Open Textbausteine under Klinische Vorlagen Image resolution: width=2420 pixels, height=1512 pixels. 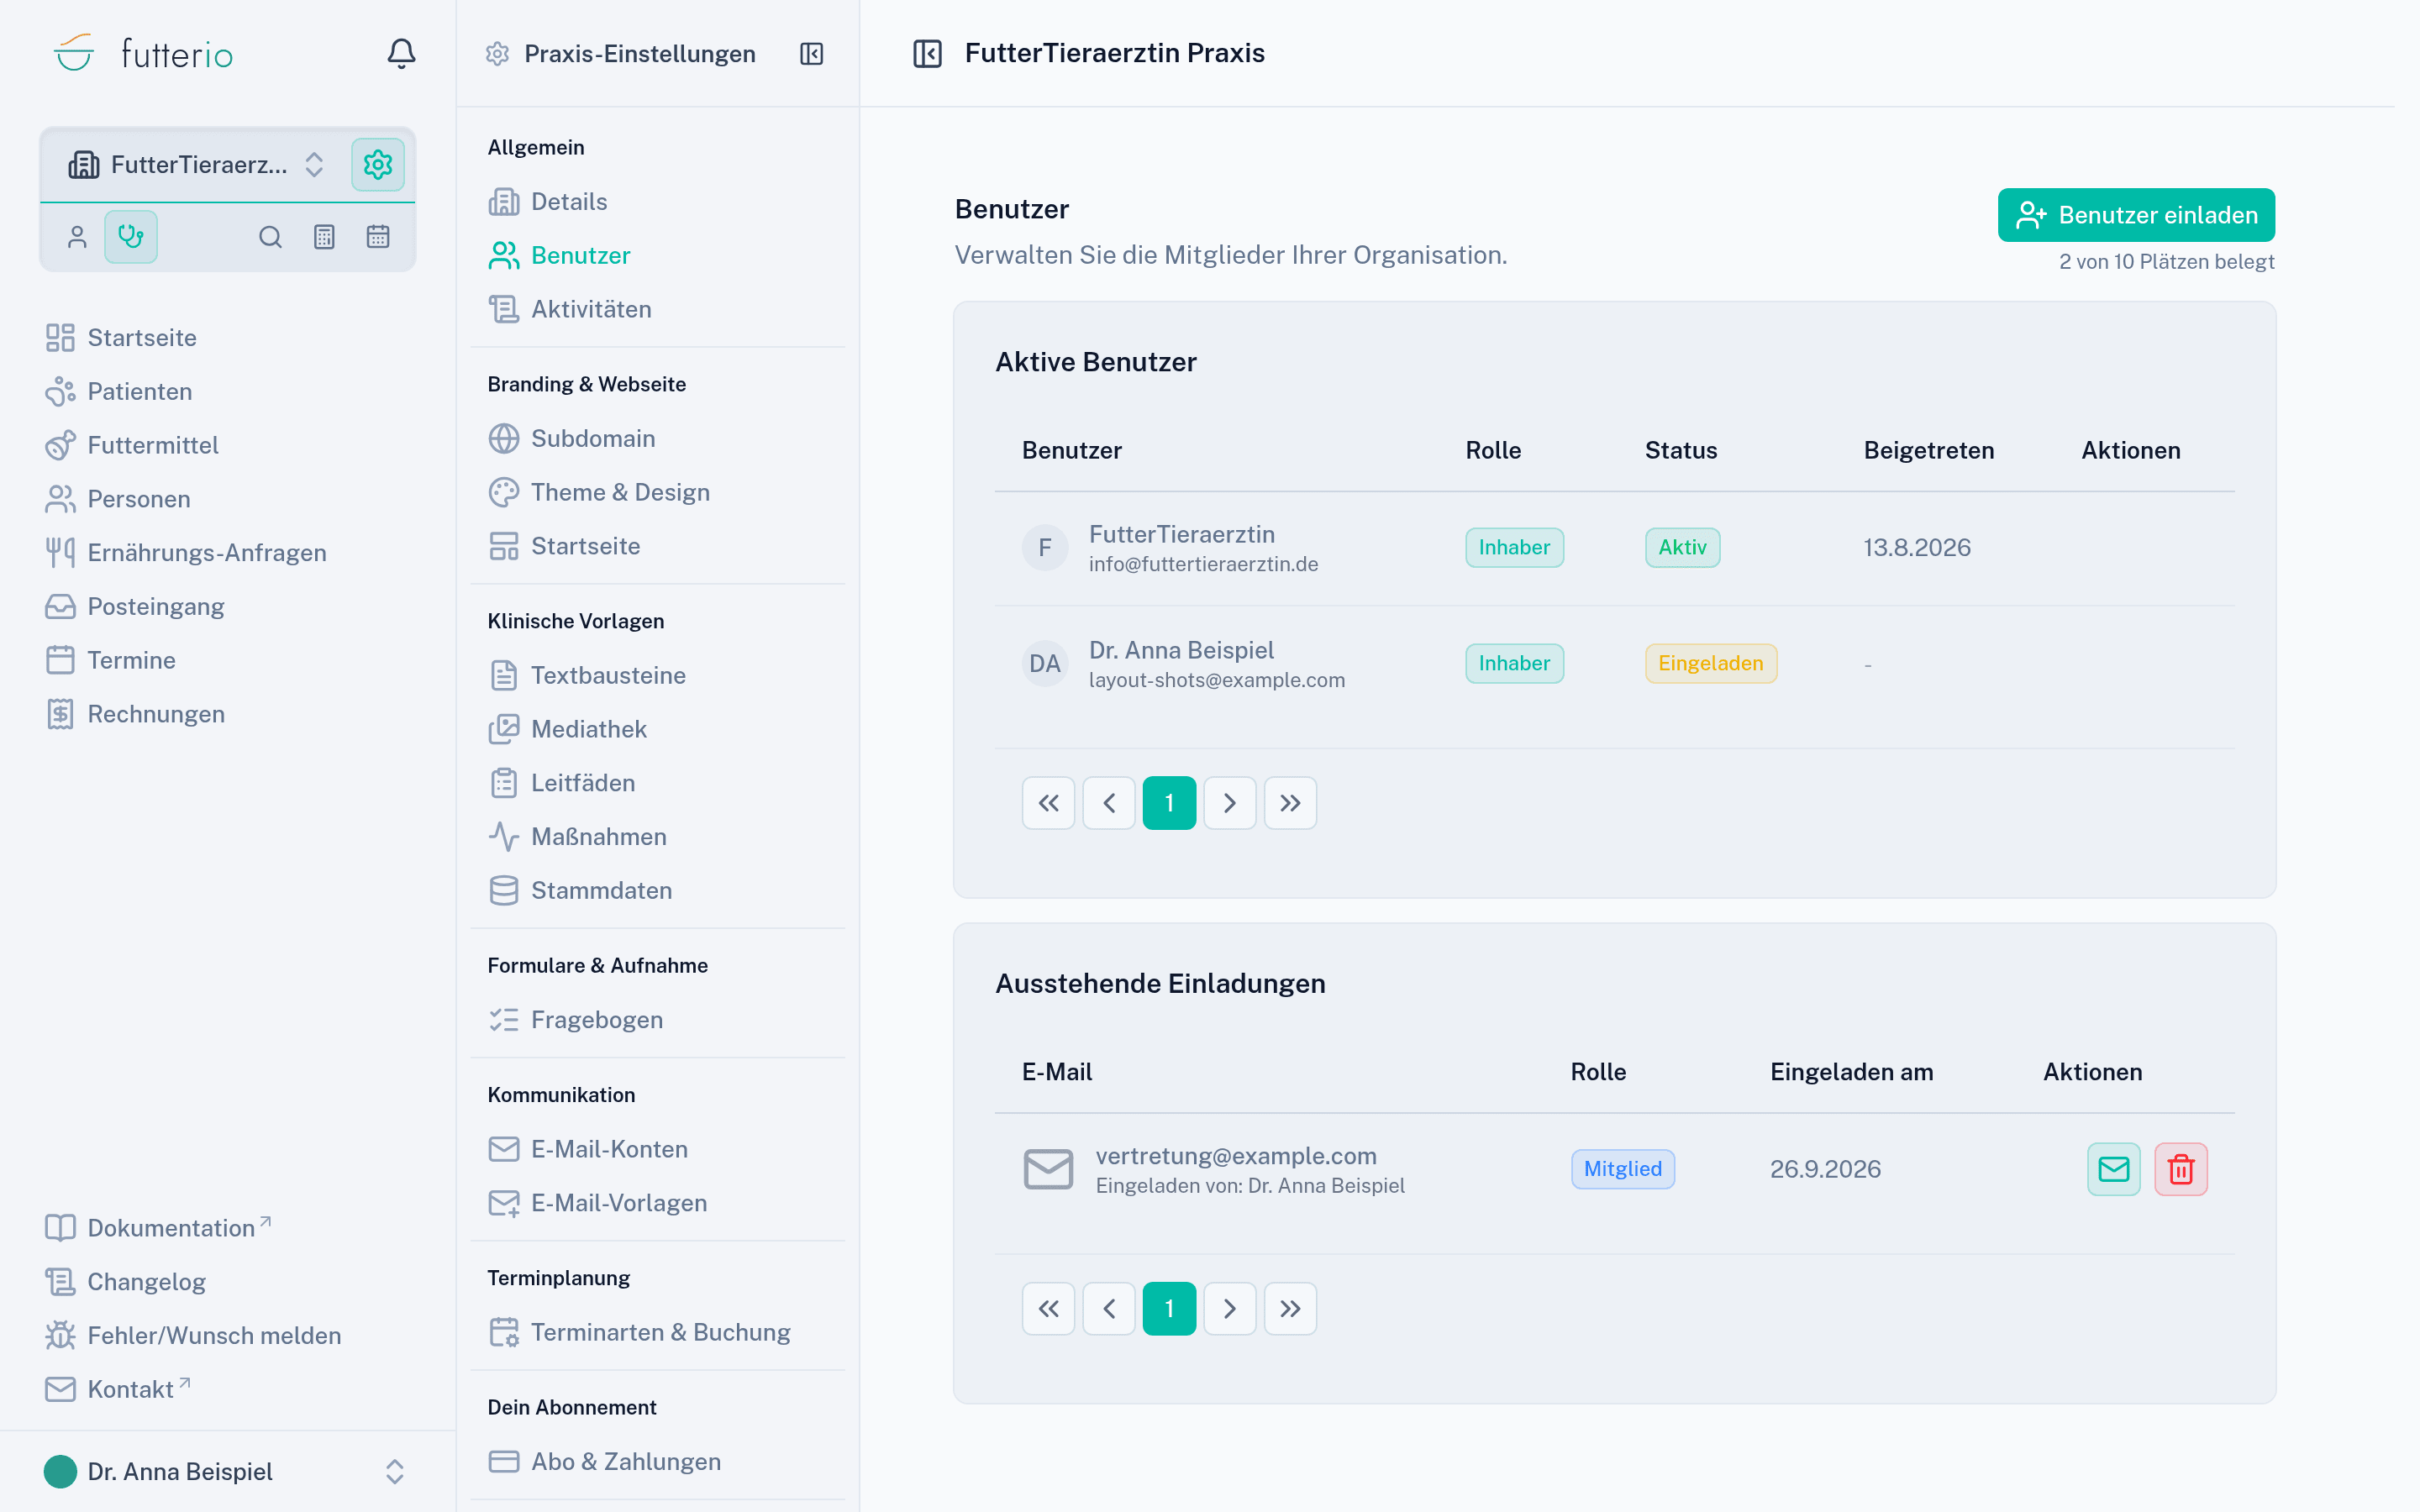[657, 675]
